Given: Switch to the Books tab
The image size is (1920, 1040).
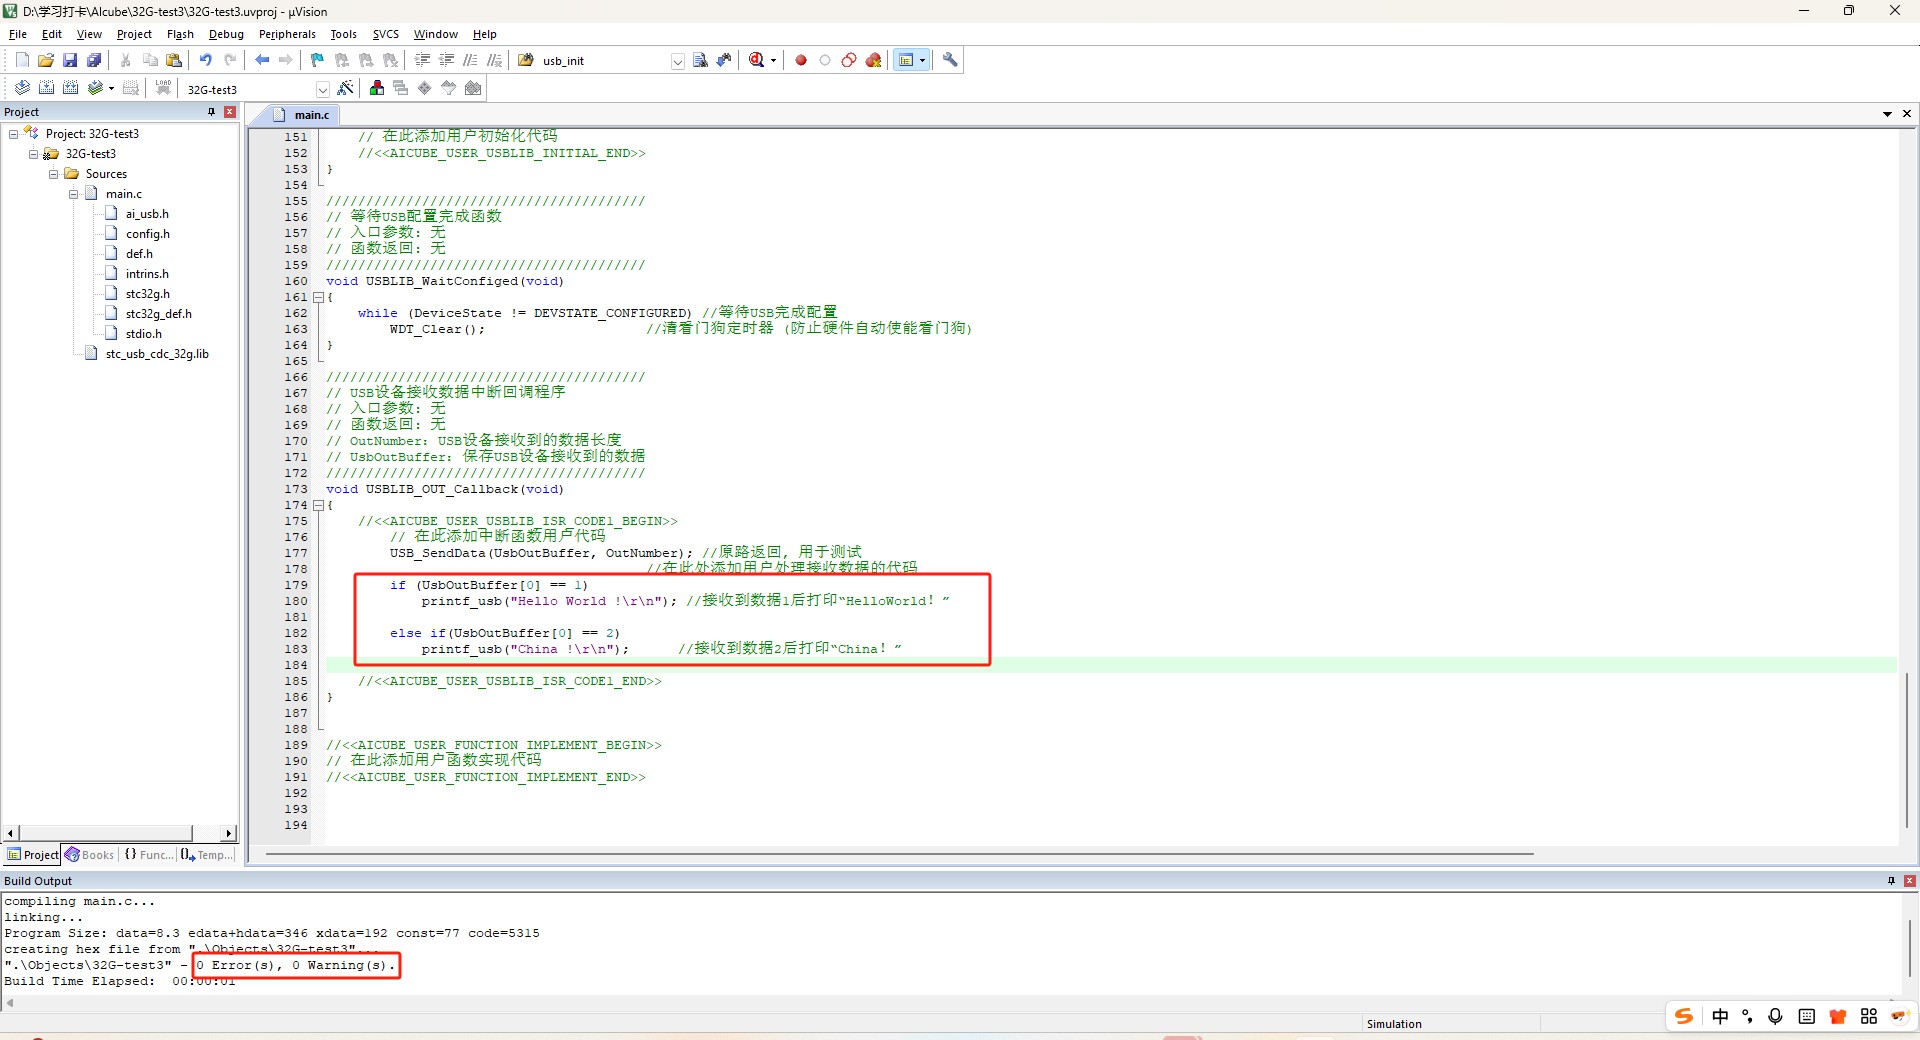Looking at the screenshot, I should (x=90, y=855).
